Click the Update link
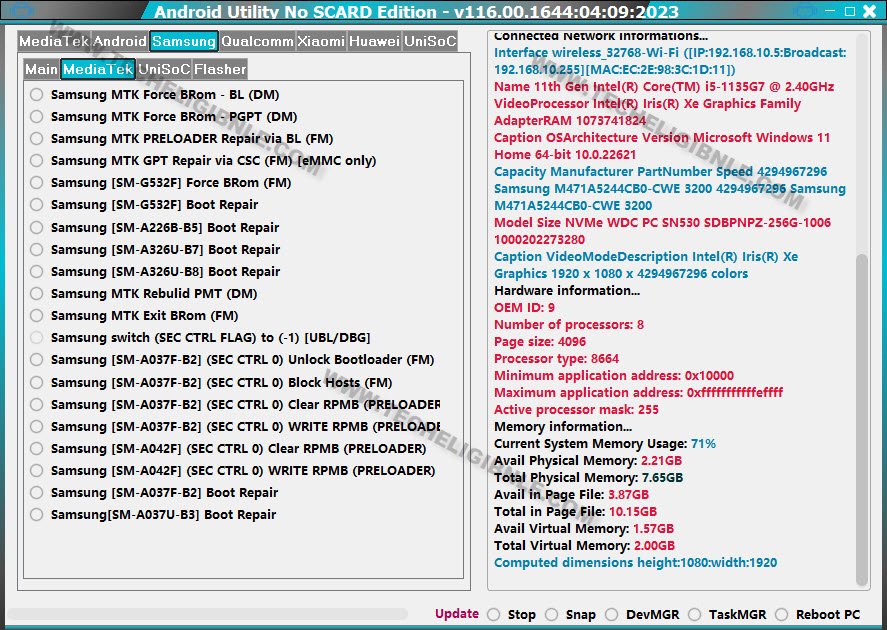The image size is (887, 630). [457, 614]
